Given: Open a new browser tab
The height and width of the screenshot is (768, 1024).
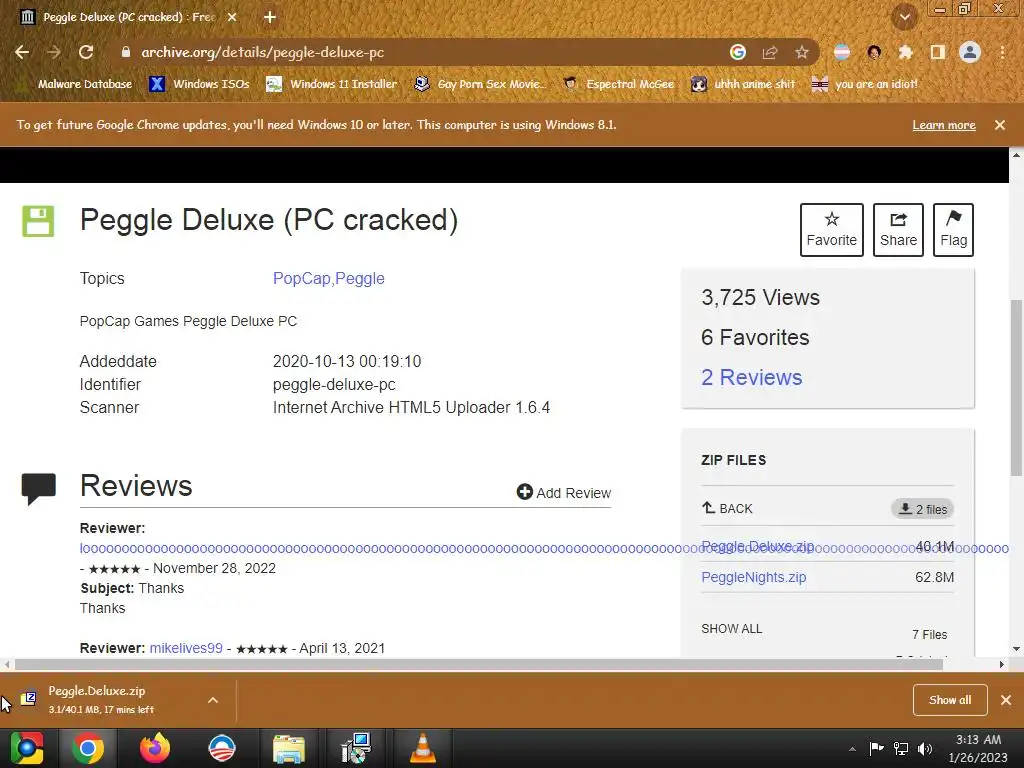Looking at the screenshot, I should click(x=270, y=17).
